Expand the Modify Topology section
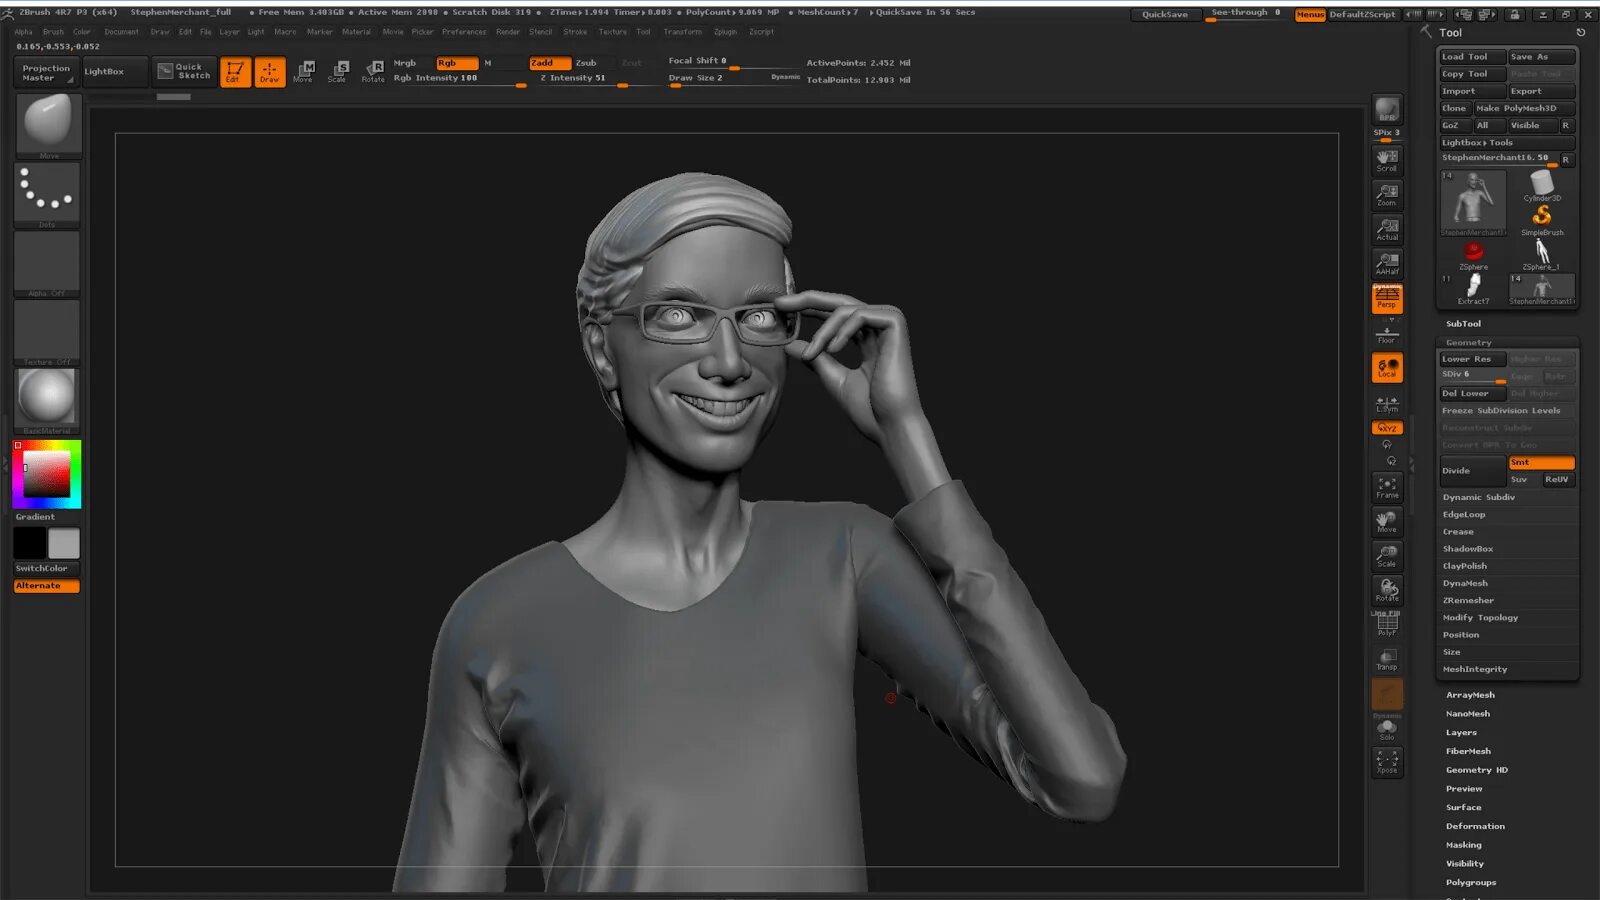 [x=1480, y=618]
